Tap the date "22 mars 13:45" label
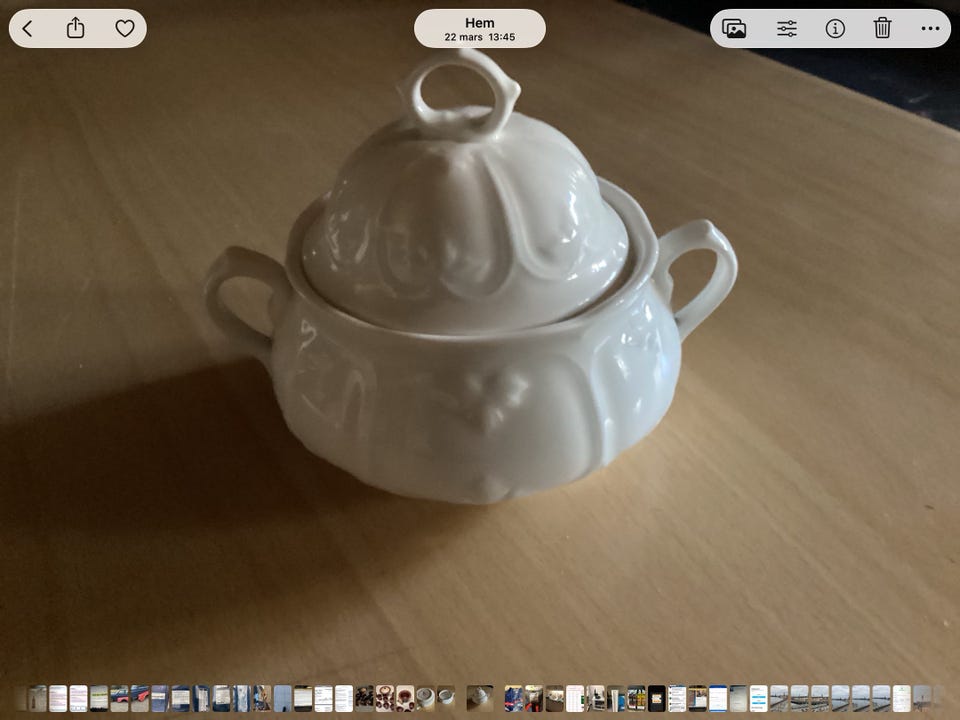Screen dimensions: 960x720 (x=480, y=38)
